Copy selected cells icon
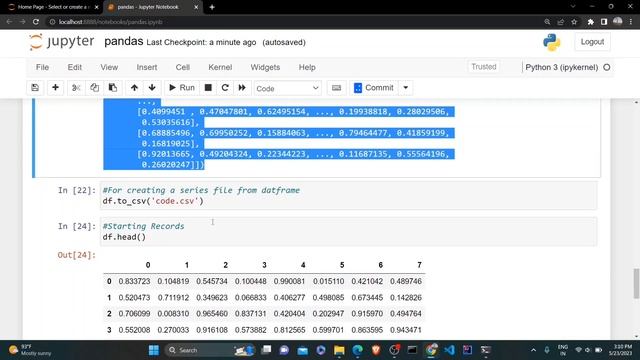 click(94, 88)
